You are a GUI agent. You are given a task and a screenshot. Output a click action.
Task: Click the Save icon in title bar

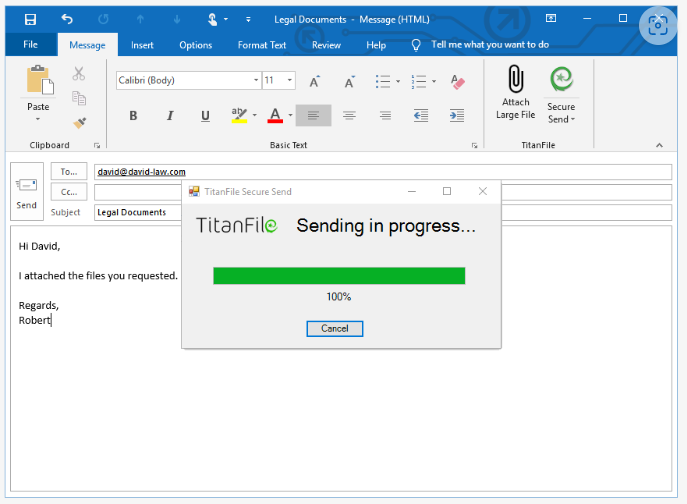[x=30, y=19]
